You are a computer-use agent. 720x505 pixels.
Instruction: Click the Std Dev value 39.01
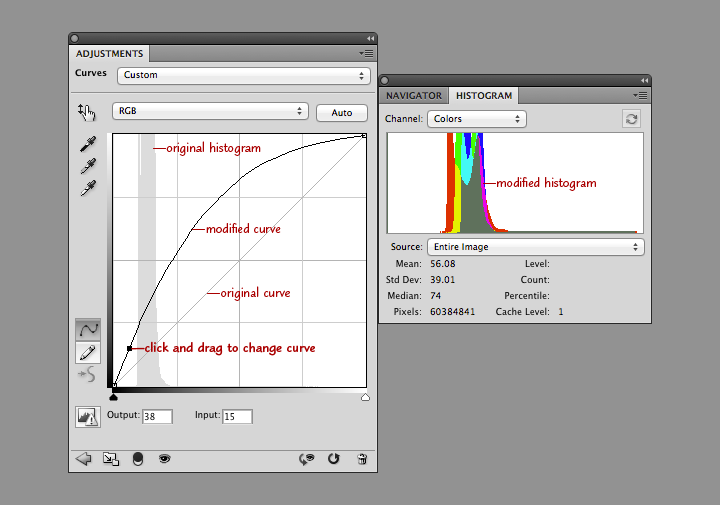tap(442, 280)
